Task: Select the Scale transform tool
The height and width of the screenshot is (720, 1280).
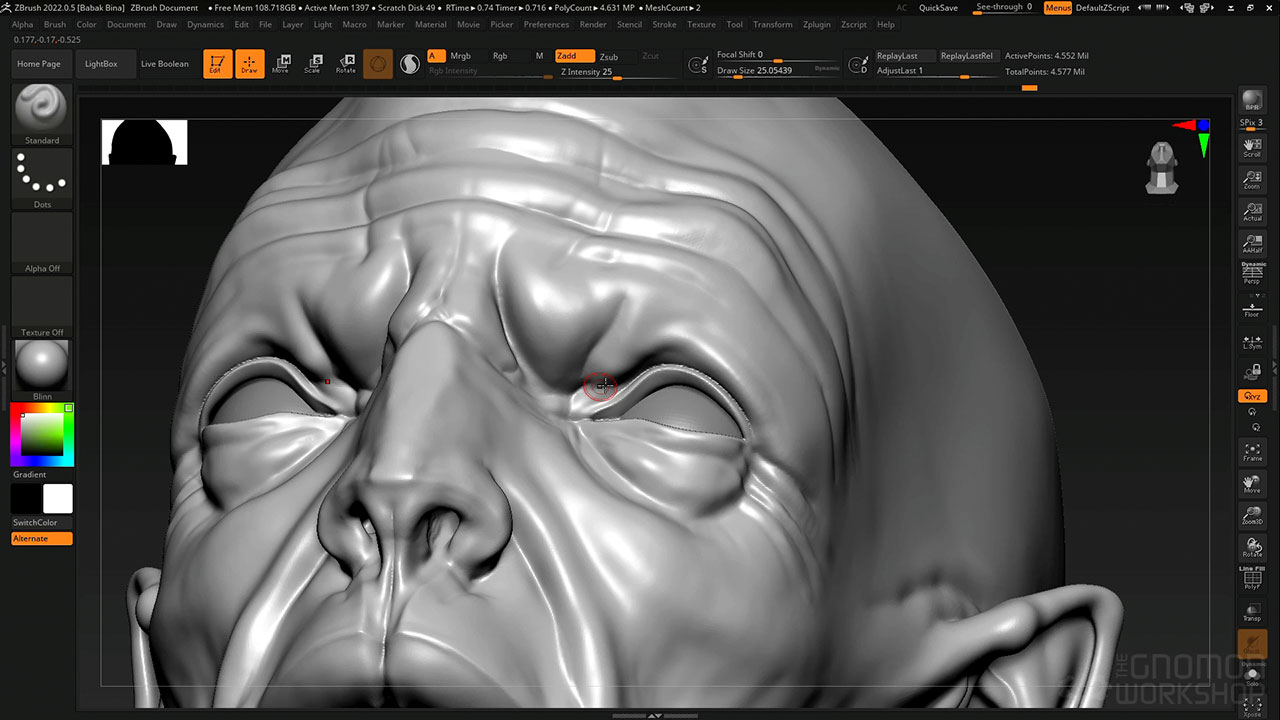Action: click(313, 64)
